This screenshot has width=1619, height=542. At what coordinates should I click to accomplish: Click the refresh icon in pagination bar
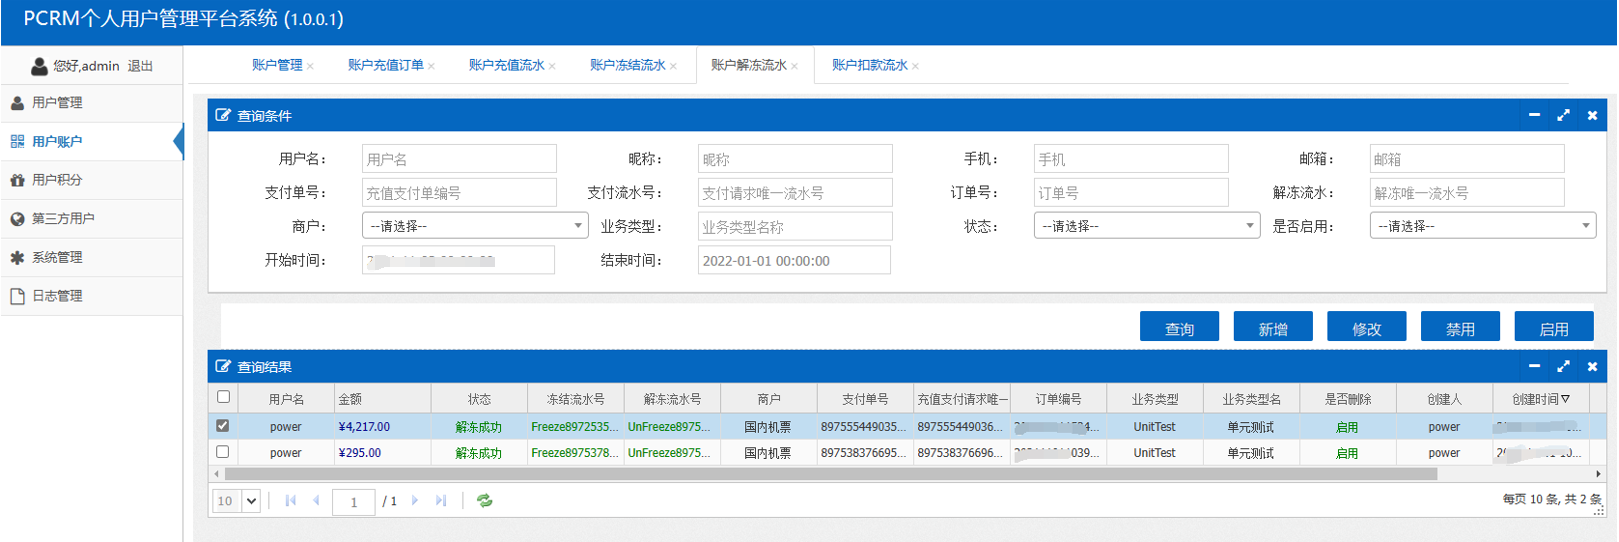tap(485, 501)
